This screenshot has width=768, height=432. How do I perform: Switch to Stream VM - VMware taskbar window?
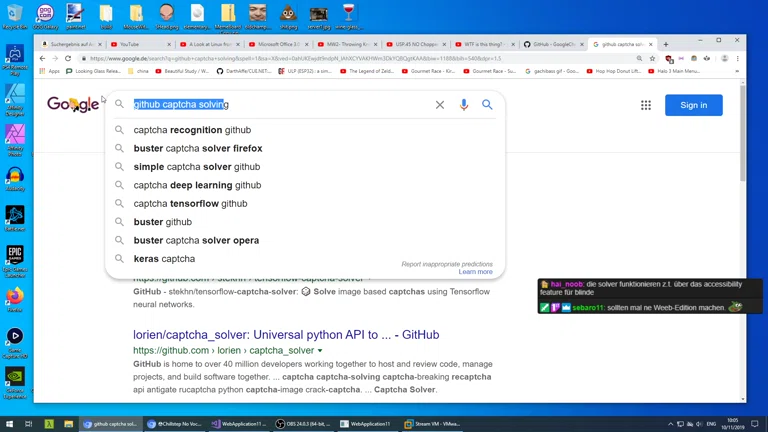[x=432, y=424]
